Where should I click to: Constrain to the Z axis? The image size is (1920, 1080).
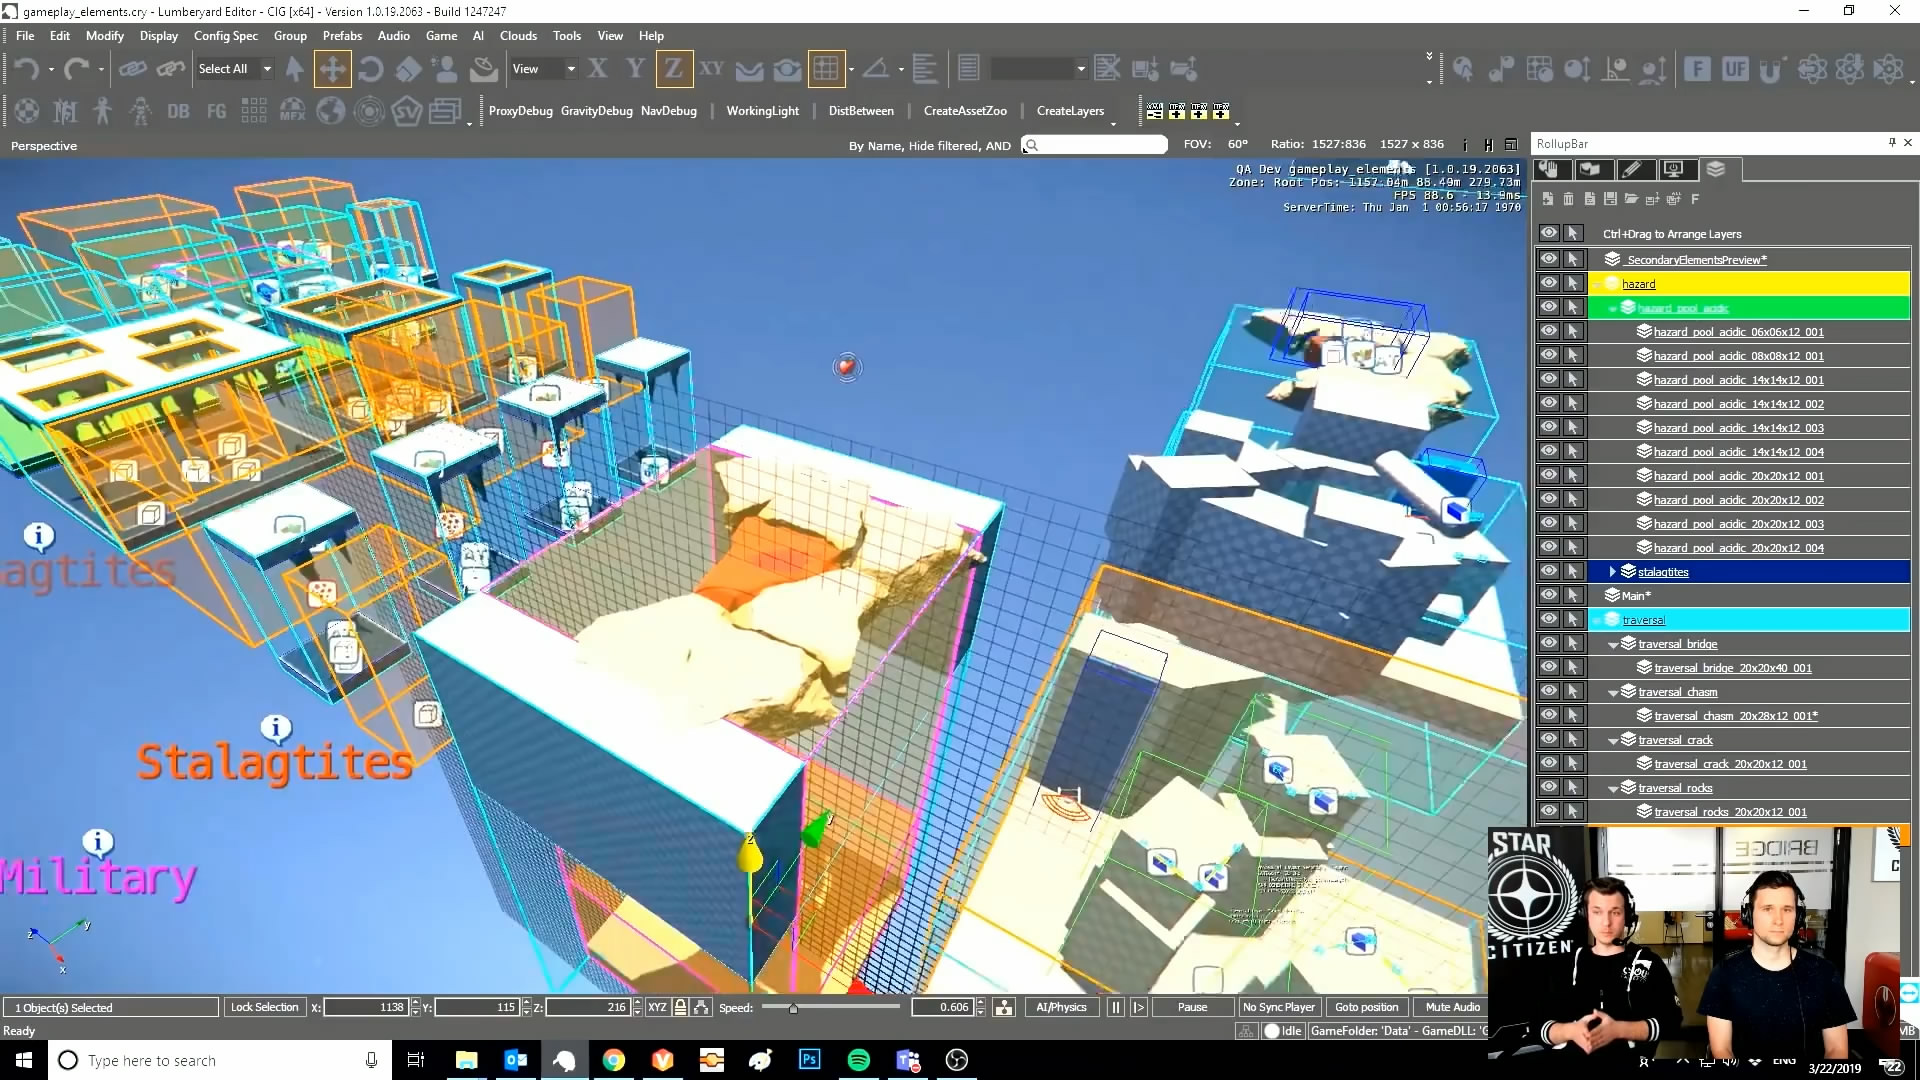[673, 69]
